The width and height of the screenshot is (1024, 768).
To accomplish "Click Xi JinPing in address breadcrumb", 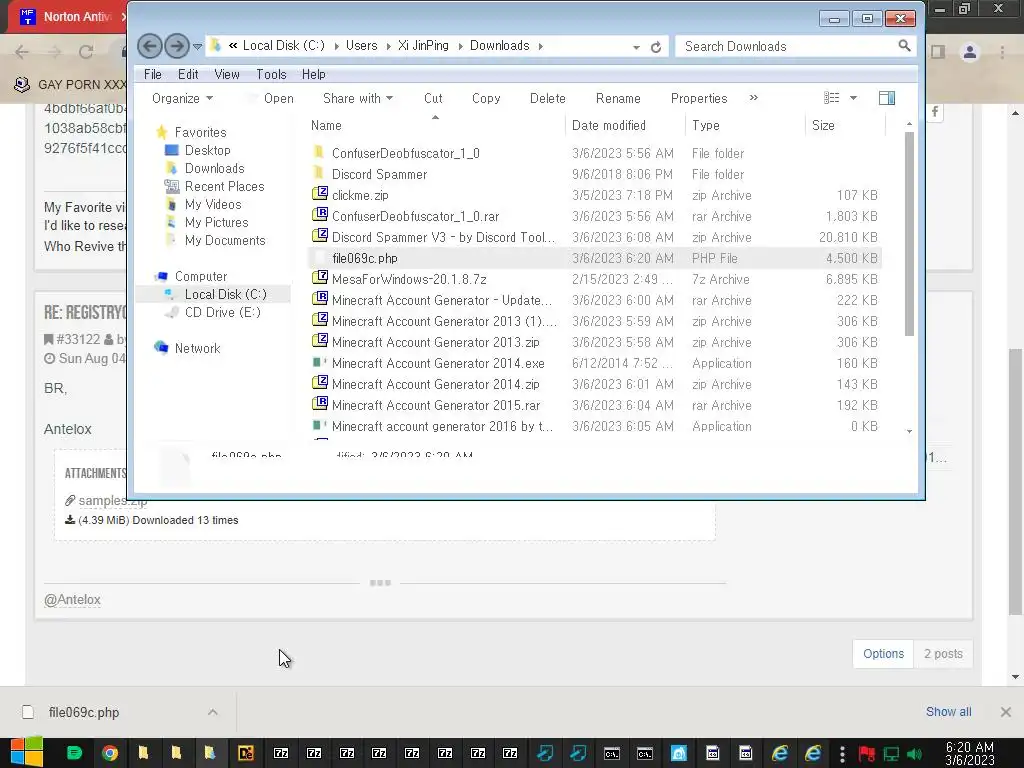I will tap(423, 46).
